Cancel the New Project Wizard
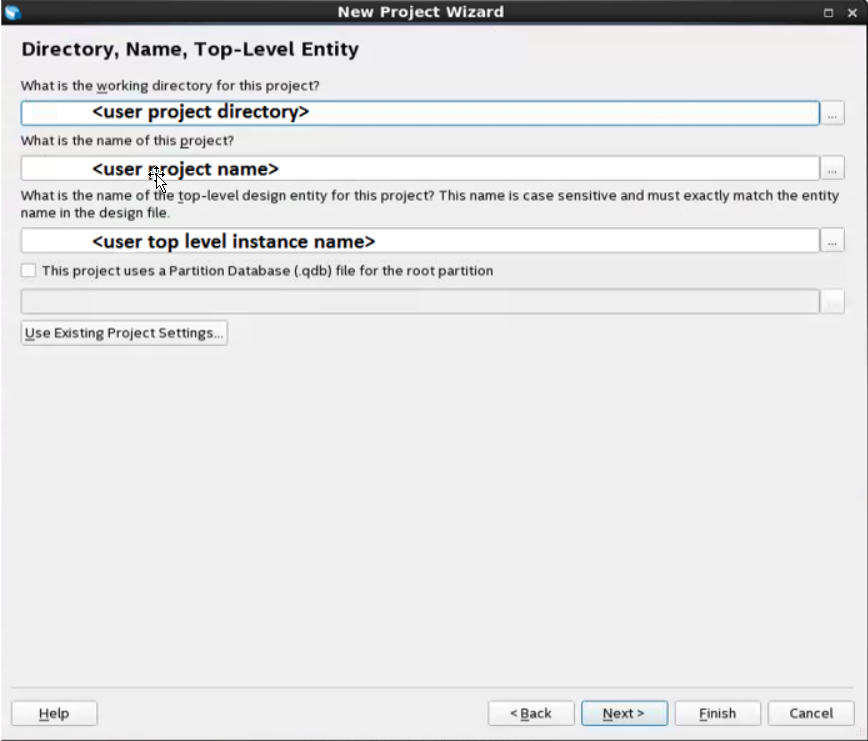 811,713
